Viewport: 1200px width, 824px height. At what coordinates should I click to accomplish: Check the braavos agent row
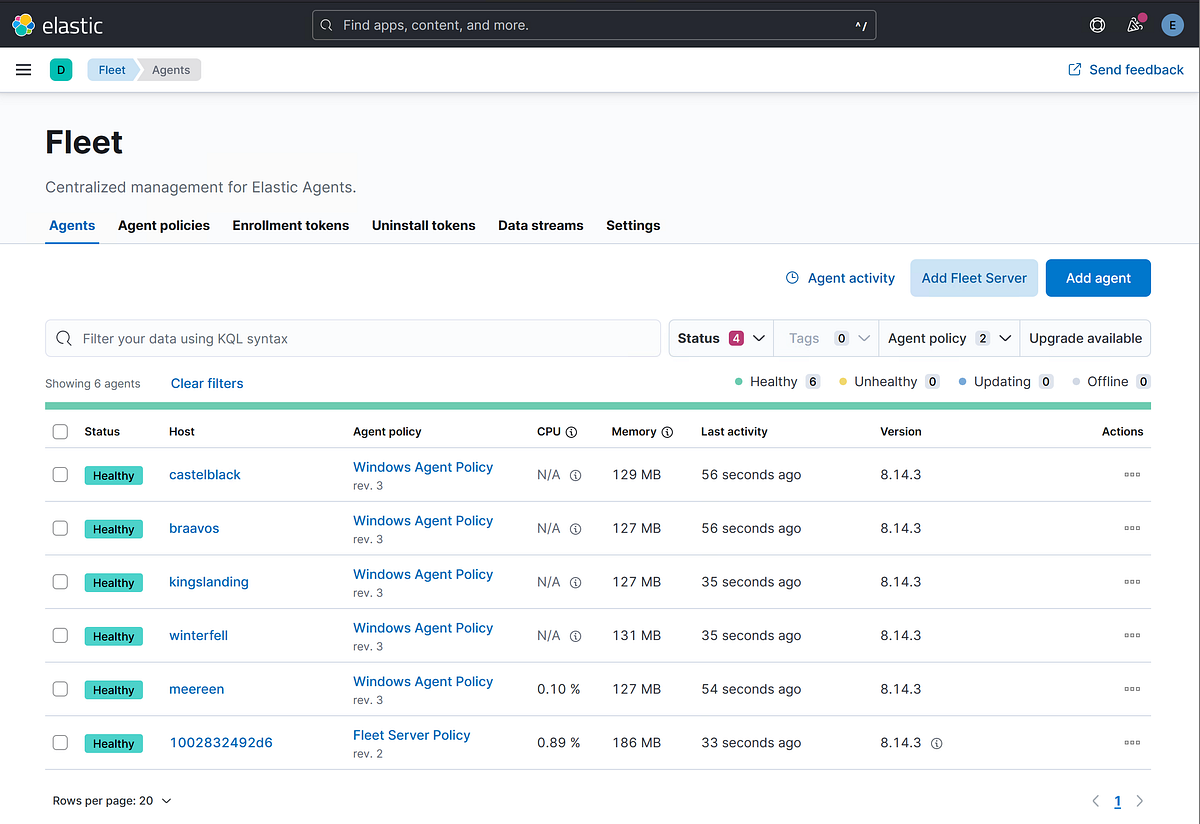[60, 528]
